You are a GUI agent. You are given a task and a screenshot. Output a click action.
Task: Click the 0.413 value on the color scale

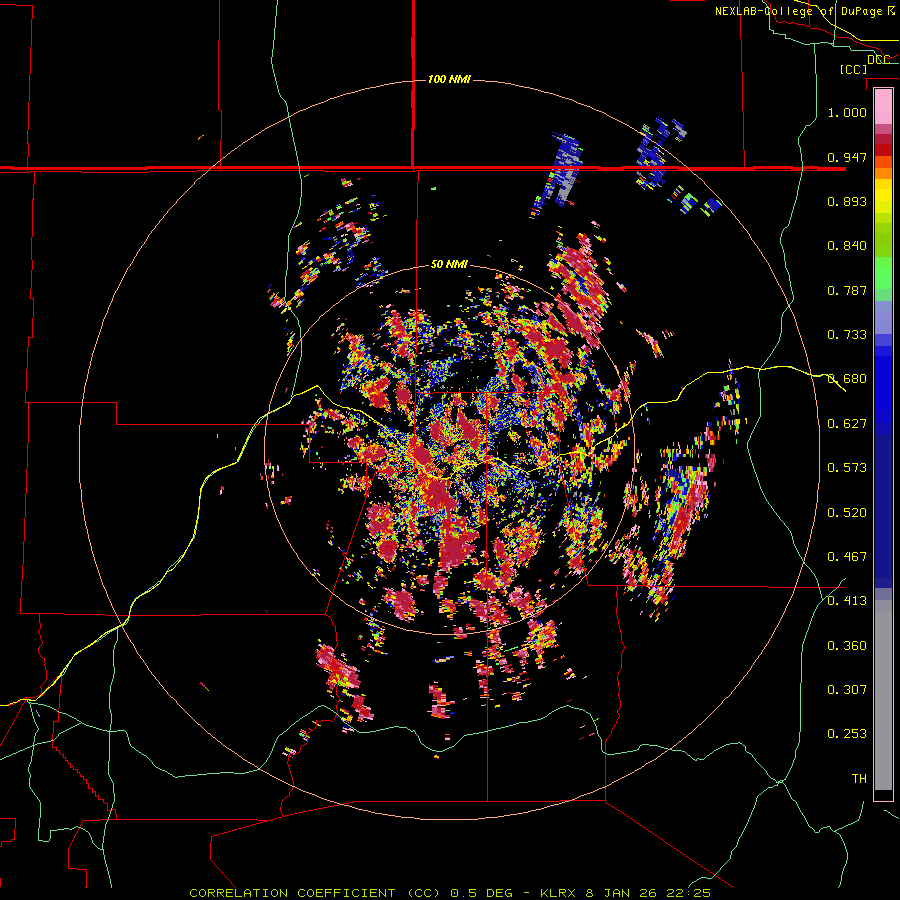[x=847, y=601]
